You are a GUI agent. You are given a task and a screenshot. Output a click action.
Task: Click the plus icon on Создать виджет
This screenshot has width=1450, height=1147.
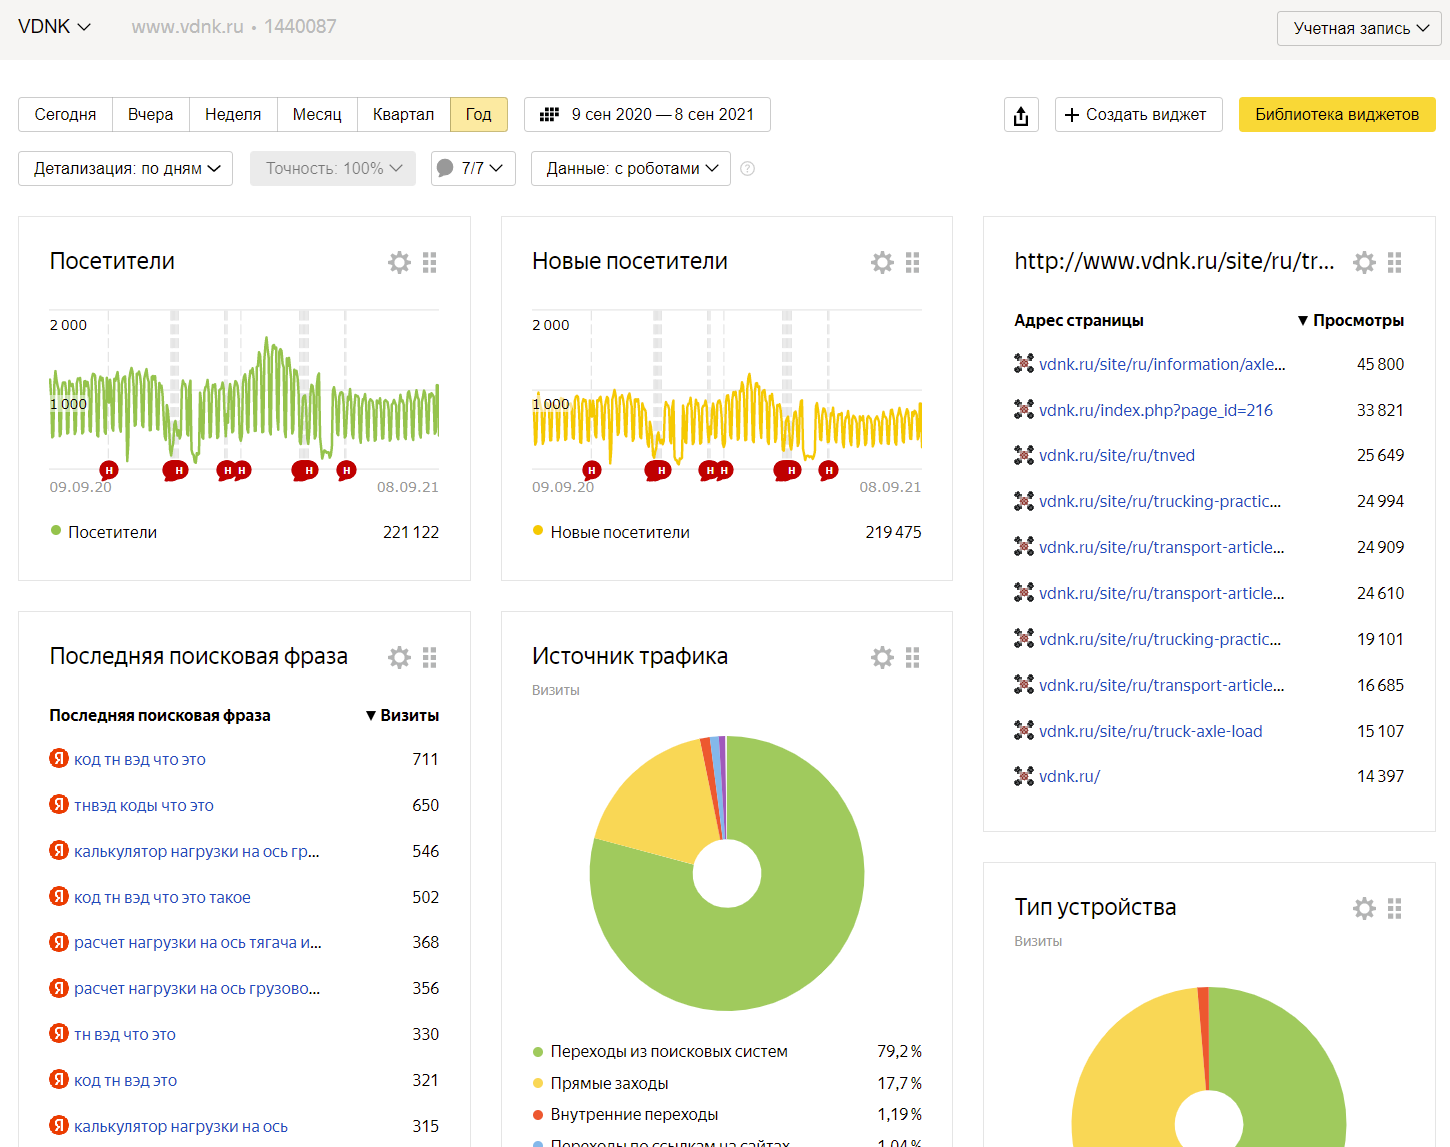[1072, 115]
